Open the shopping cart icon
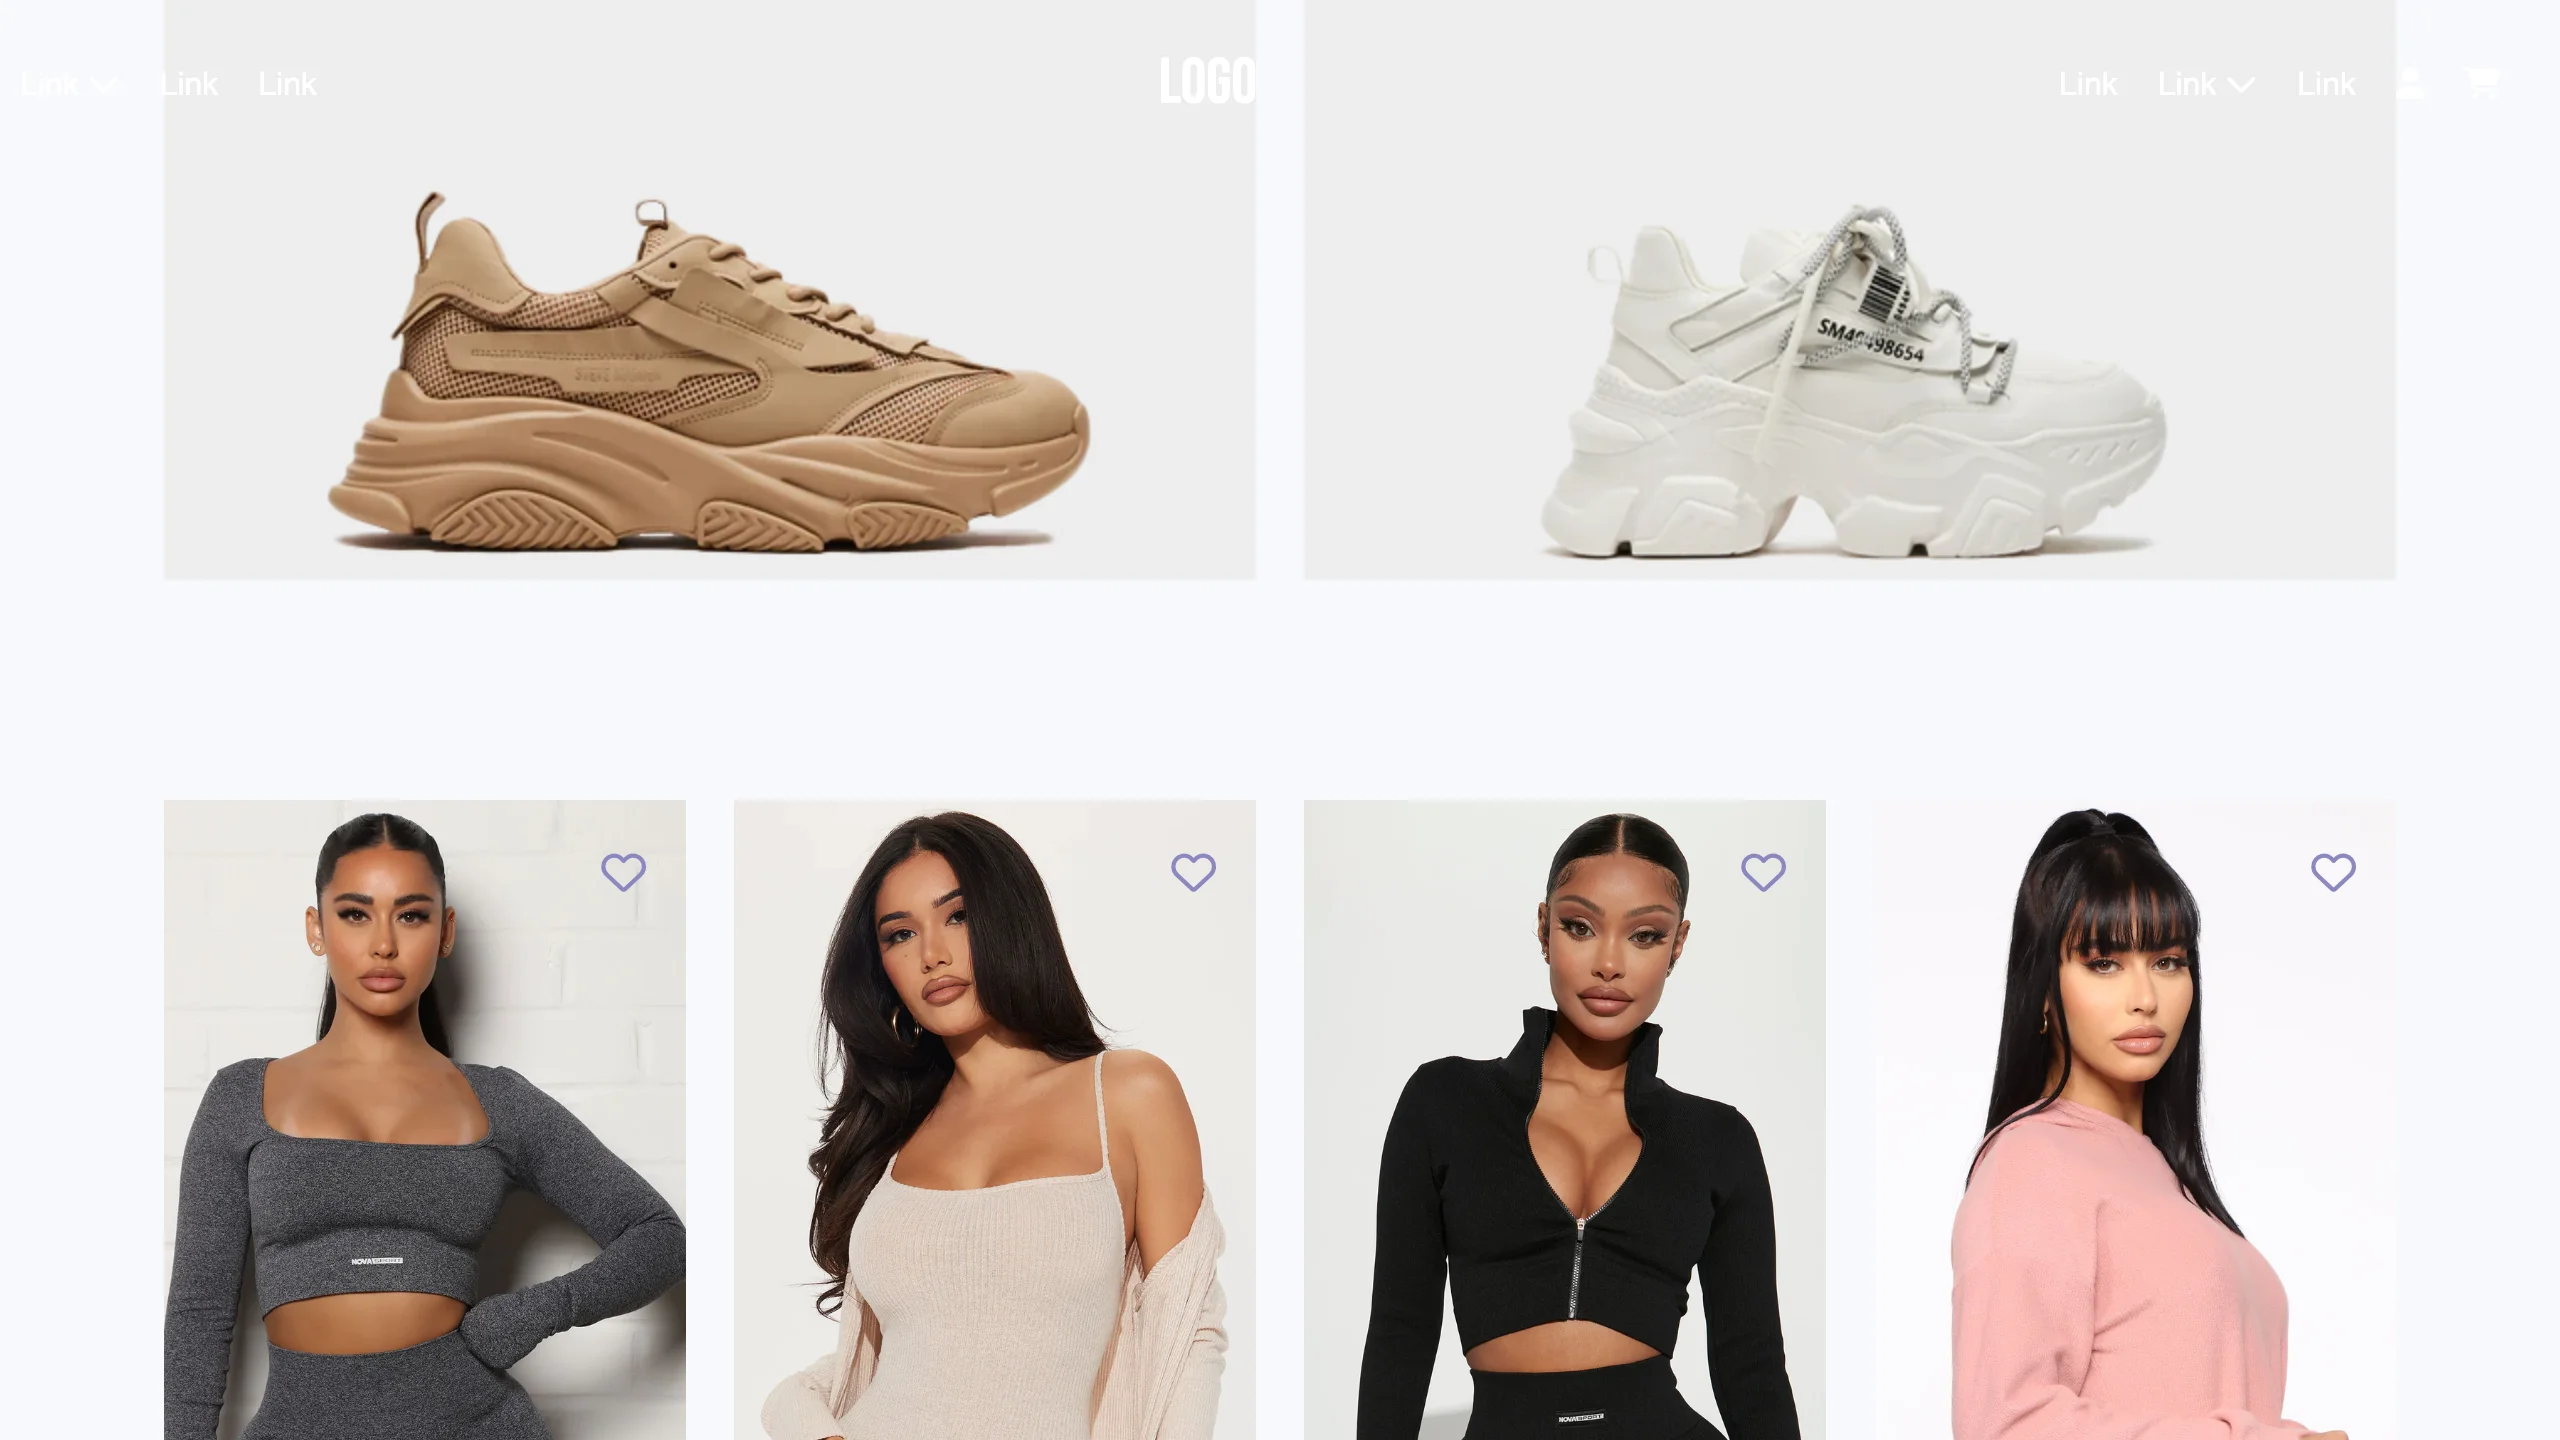 click(x=2482, y=83)
